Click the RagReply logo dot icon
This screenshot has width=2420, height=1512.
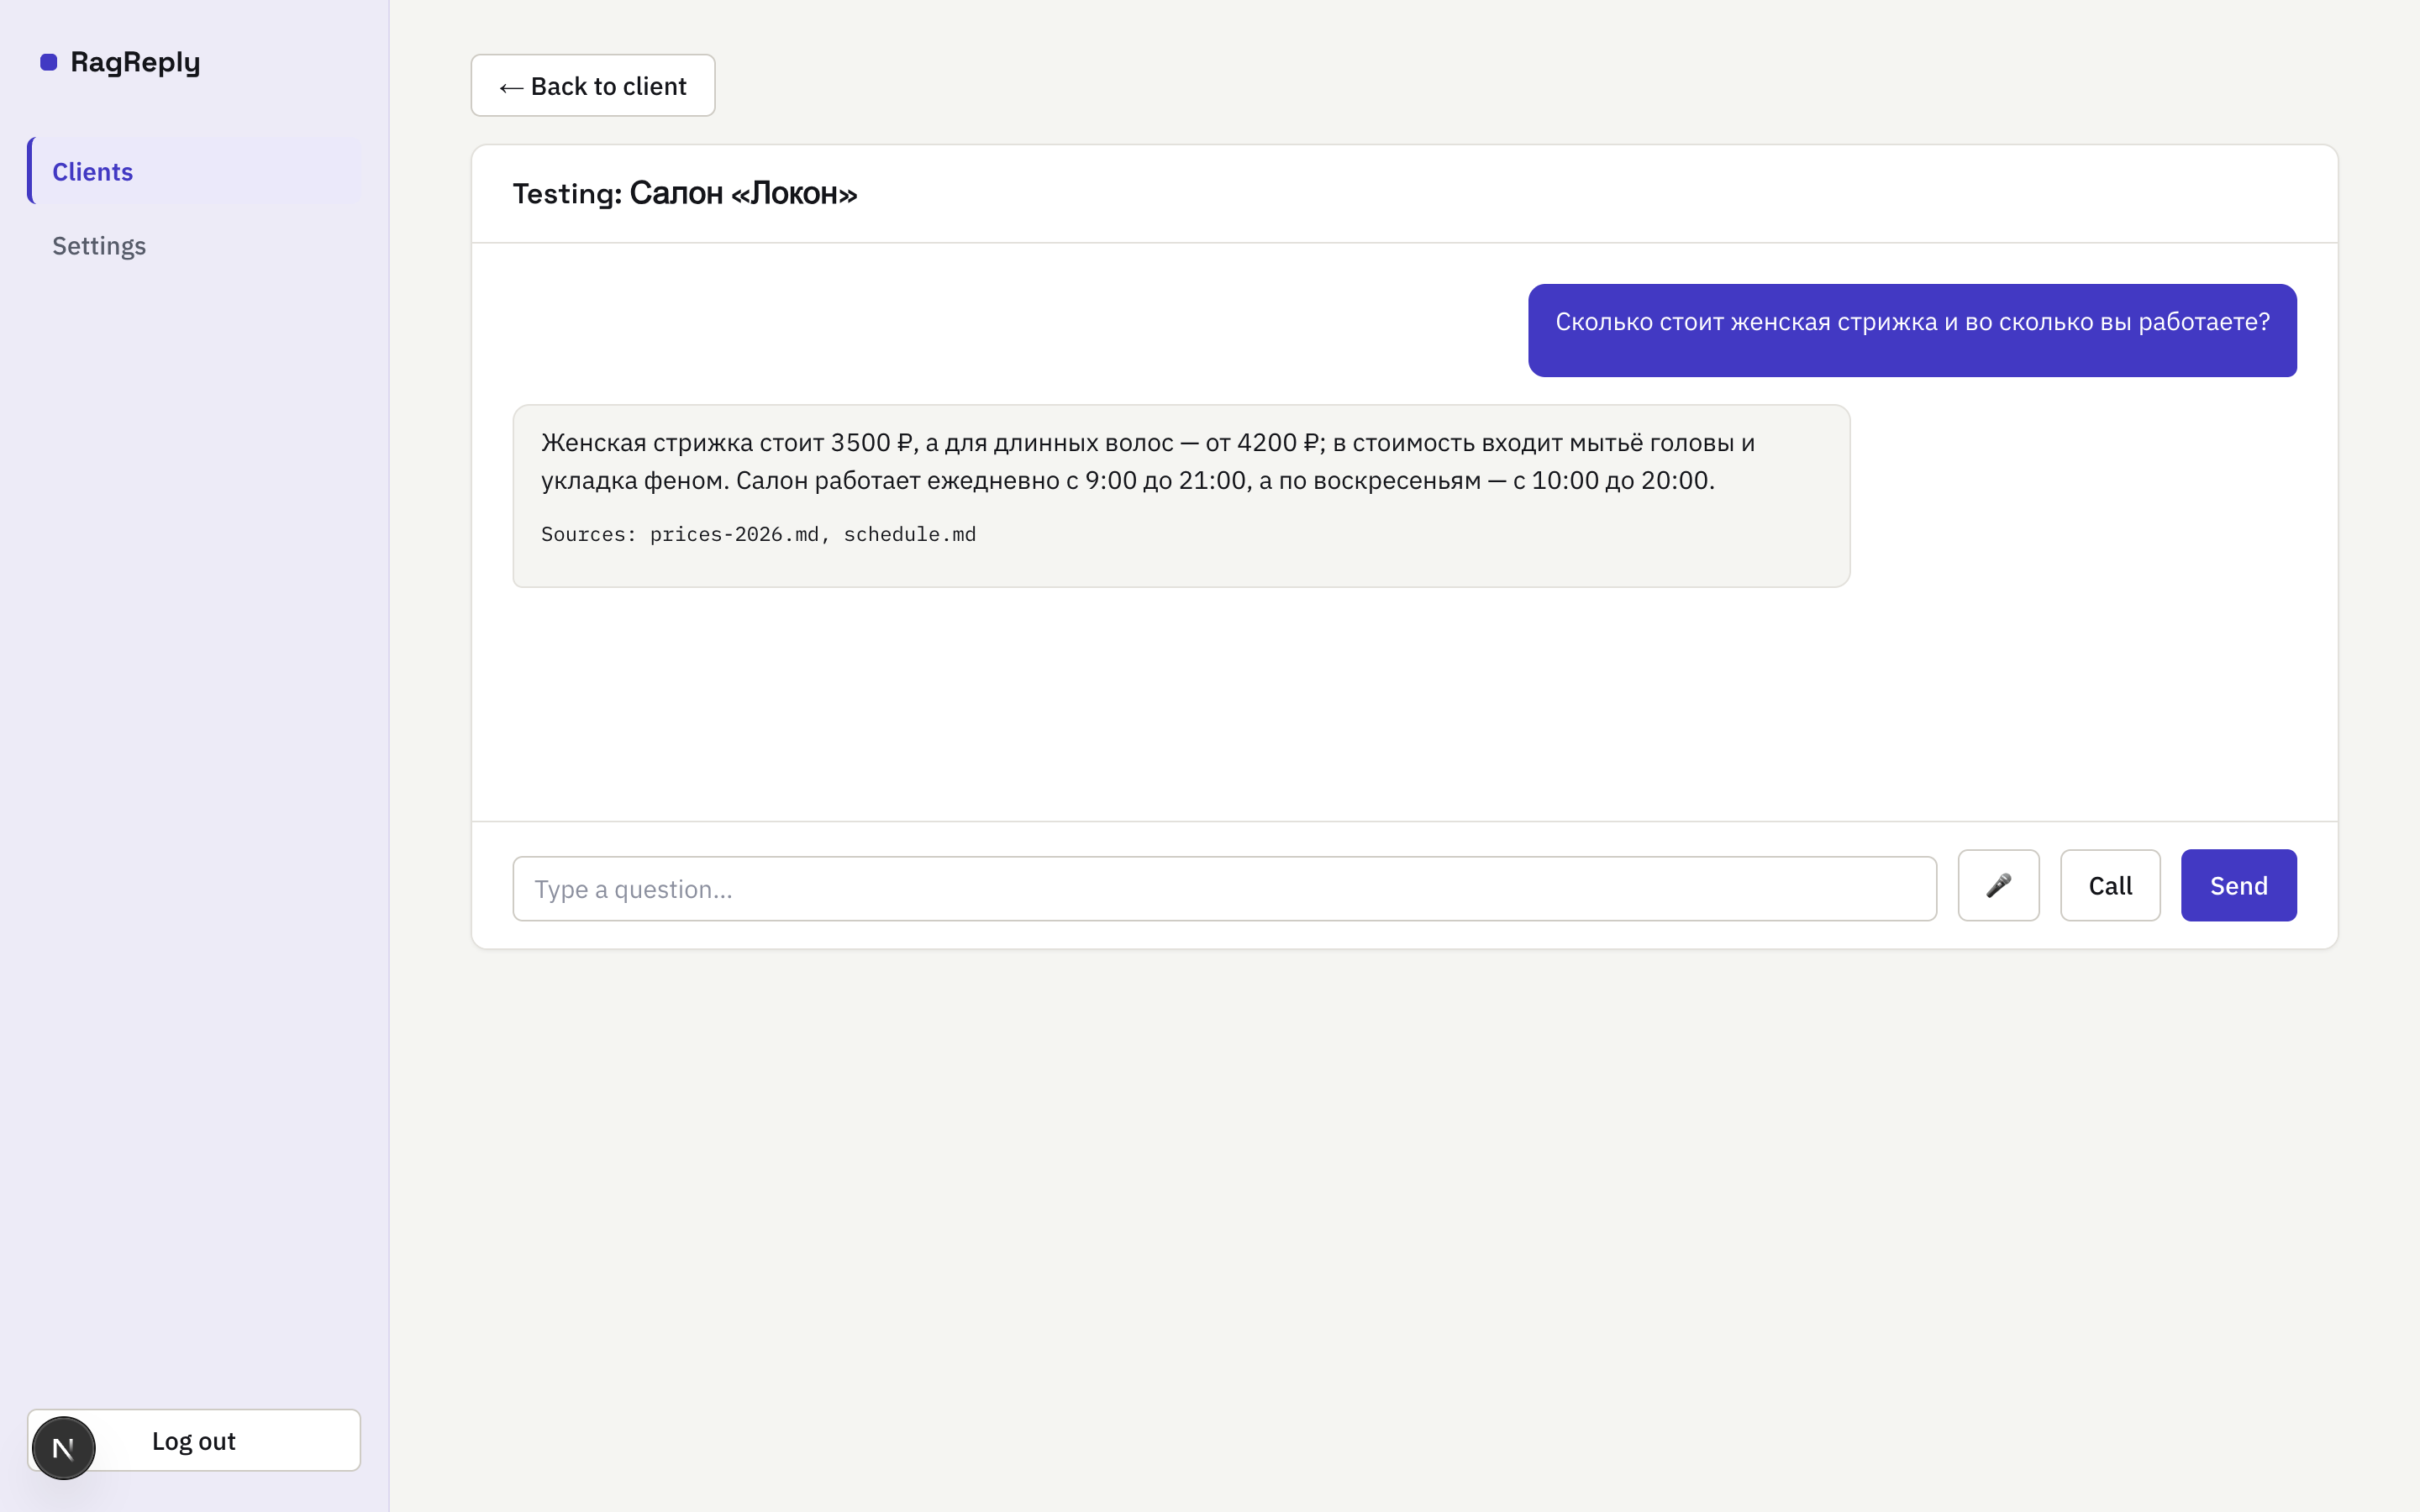[x=48, y=62]
